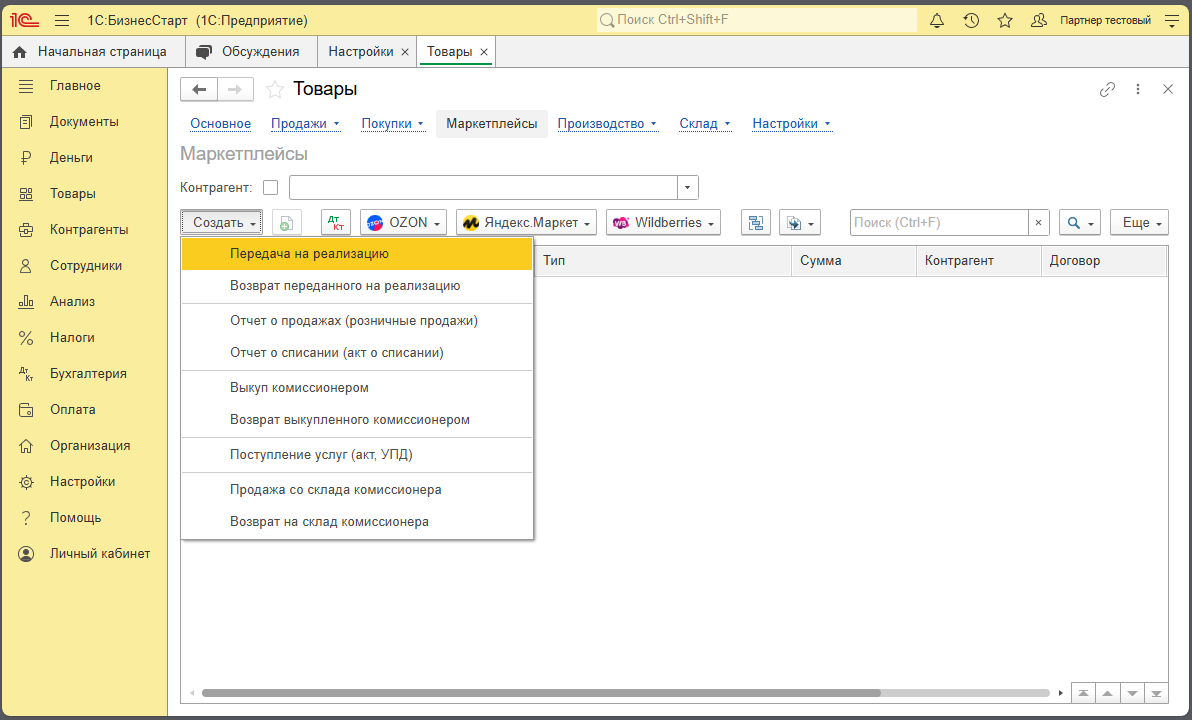This screenshot has height=720, width=1192.
Task: Open the OZON dropdown button
Action: pyautogui.click(x=403, y=223)
